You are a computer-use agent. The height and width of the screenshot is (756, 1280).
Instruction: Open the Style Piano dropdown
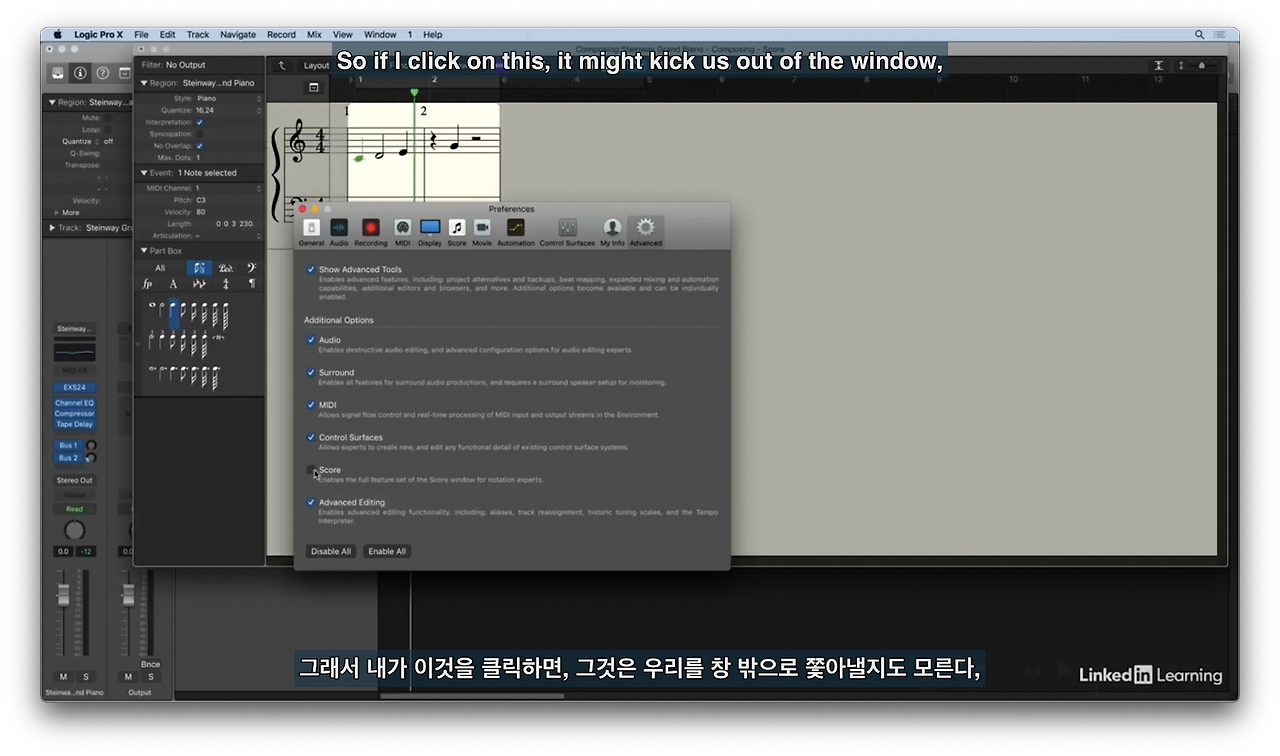click(229, 99)
